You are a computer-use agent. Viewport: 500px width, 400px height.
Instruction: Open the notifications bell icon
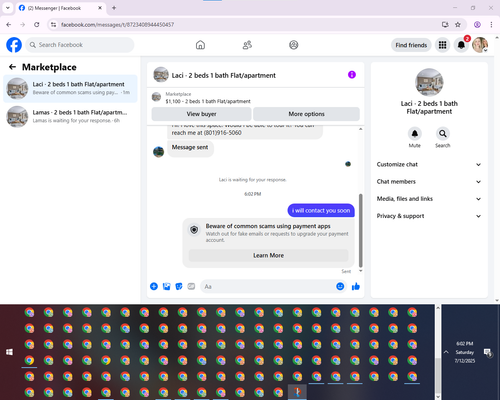[461, 45]
